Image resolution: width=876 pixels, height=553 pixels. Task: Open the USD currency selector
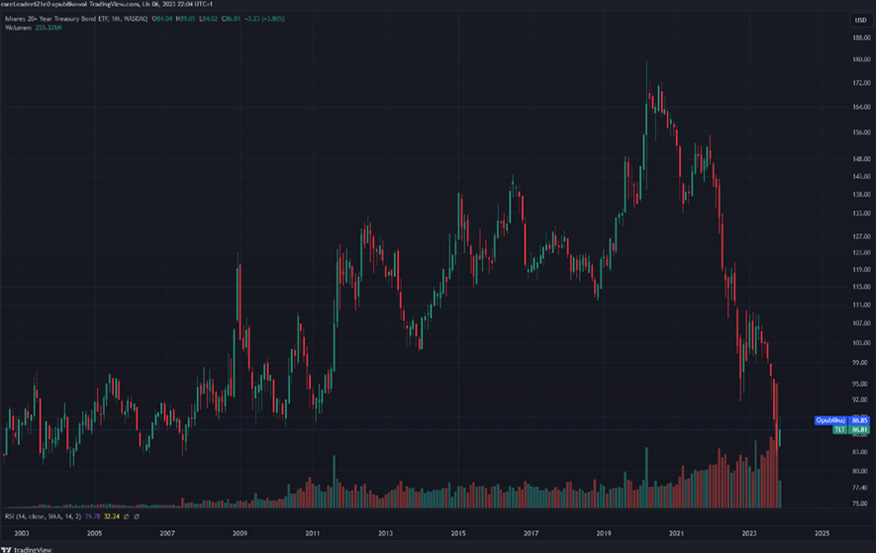[x=859, y=21]
